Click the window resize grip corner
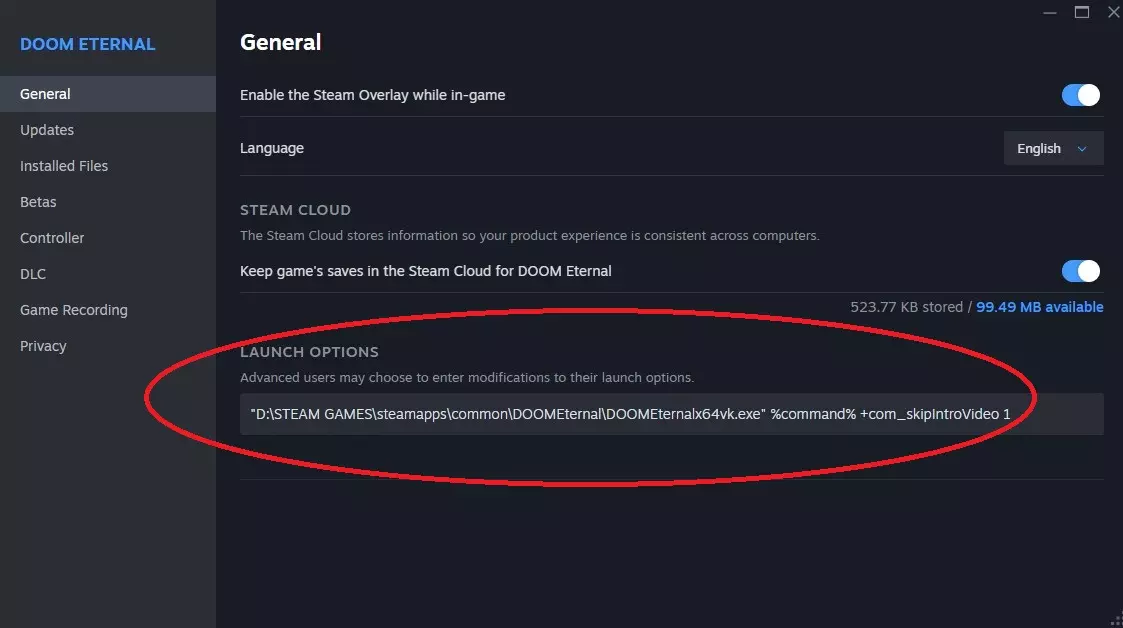The image size is (1123, 628). [x=1116, y=621]
